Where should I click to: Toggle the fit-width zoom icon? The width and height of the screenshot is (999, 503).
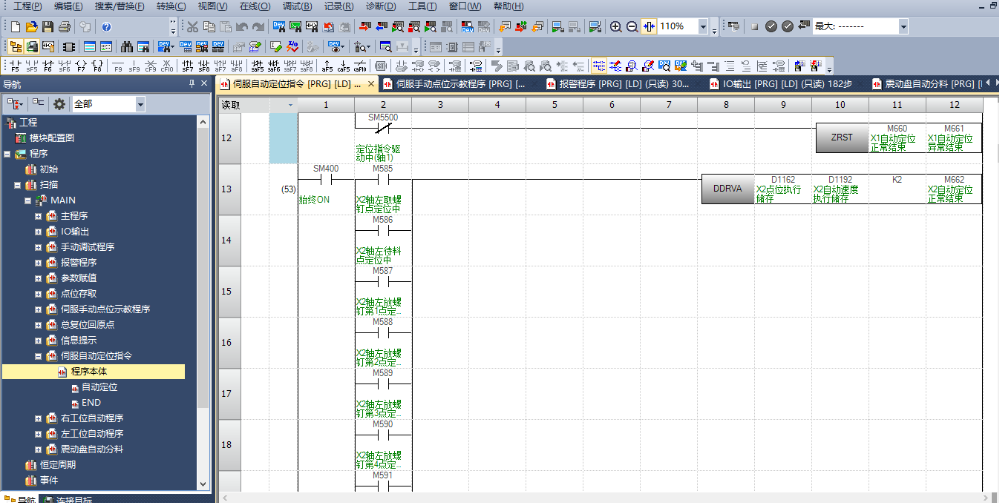649,27
